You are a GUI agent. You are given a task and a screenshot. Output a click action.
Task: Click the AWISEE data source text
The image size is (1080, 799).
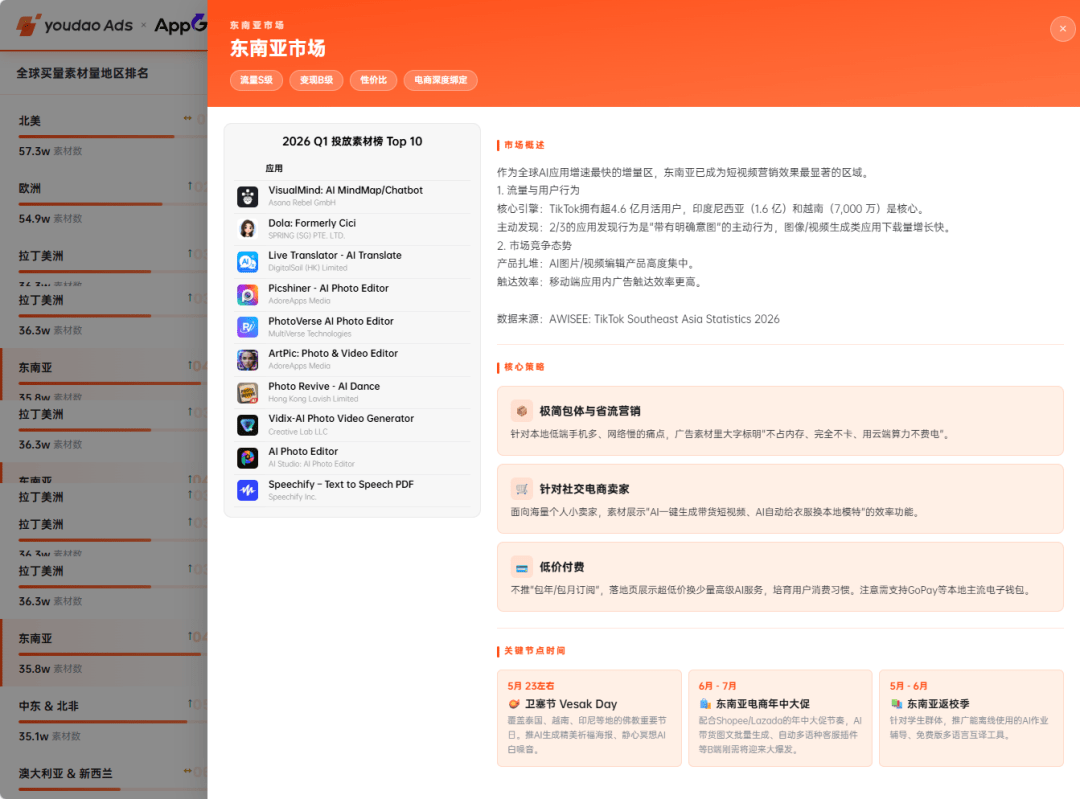(x=638, y=319)
